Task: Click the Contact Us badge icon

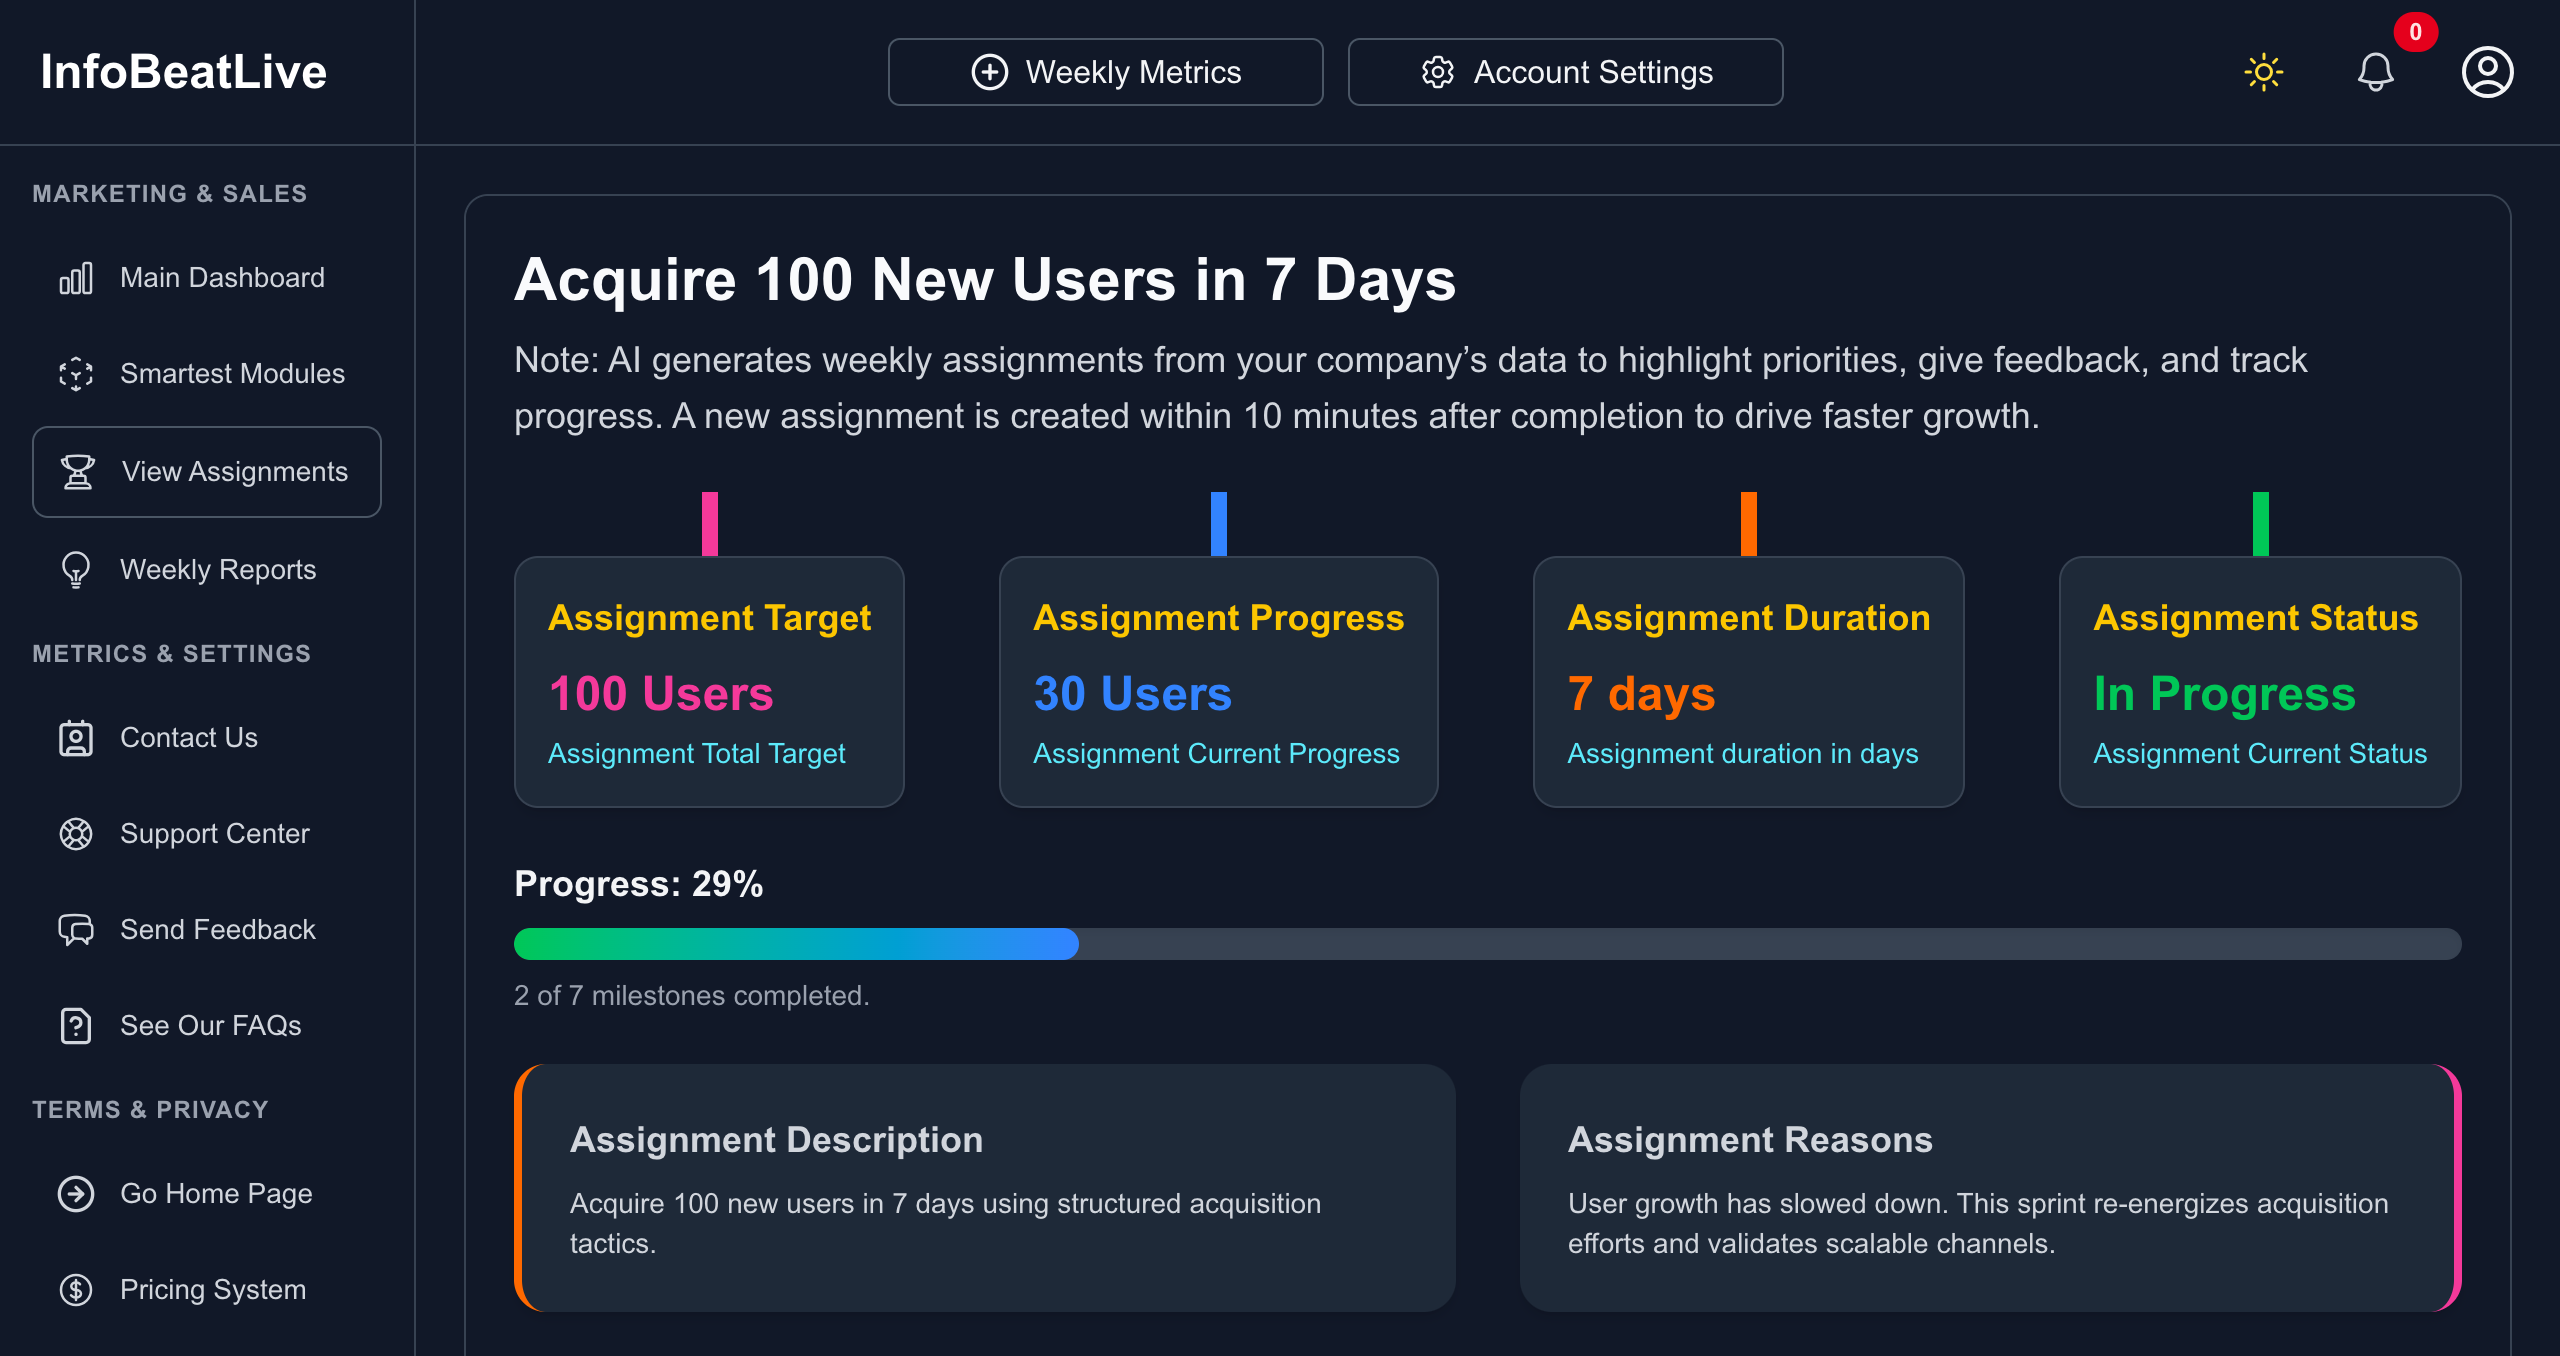Action: [76, 738]
